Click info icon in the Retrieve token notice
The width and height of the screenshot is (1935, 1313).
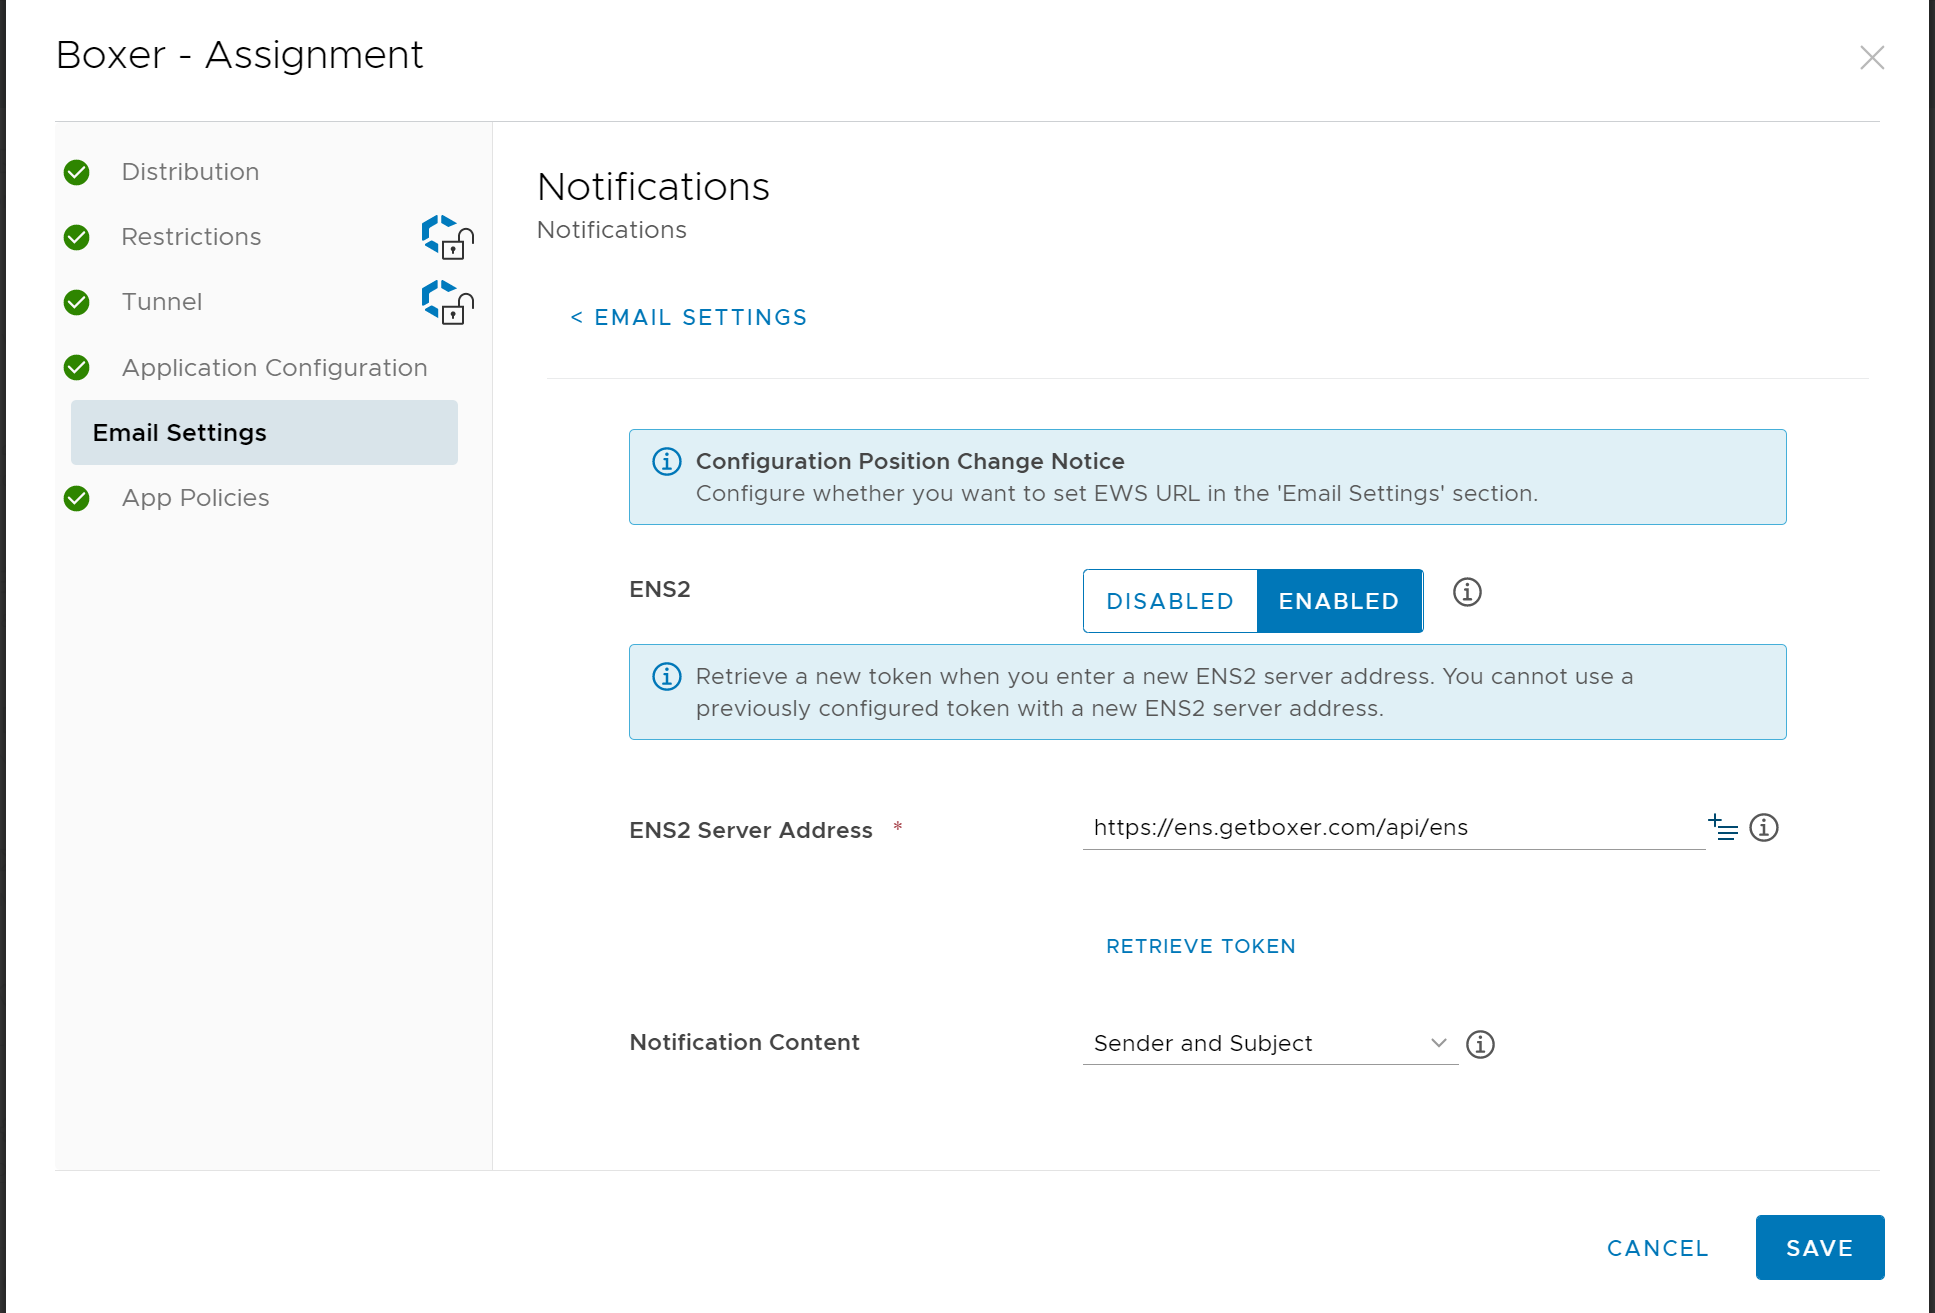667,676
